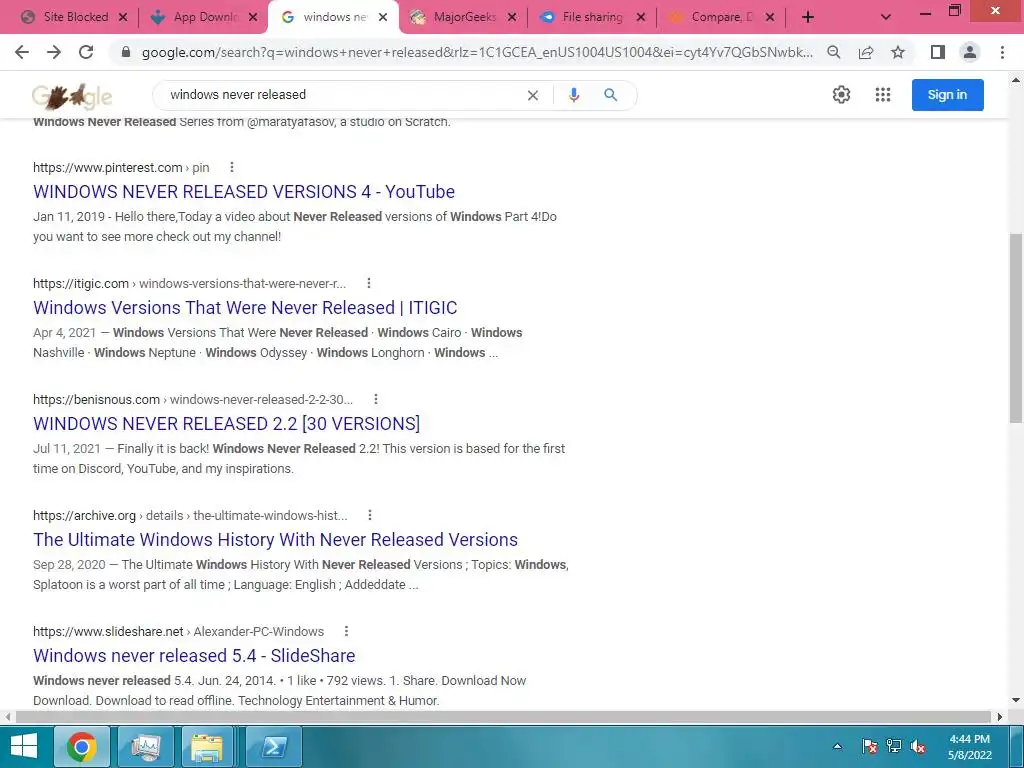Click the address bar URL
The image size is (1024, 768).
tap(477, 52)
